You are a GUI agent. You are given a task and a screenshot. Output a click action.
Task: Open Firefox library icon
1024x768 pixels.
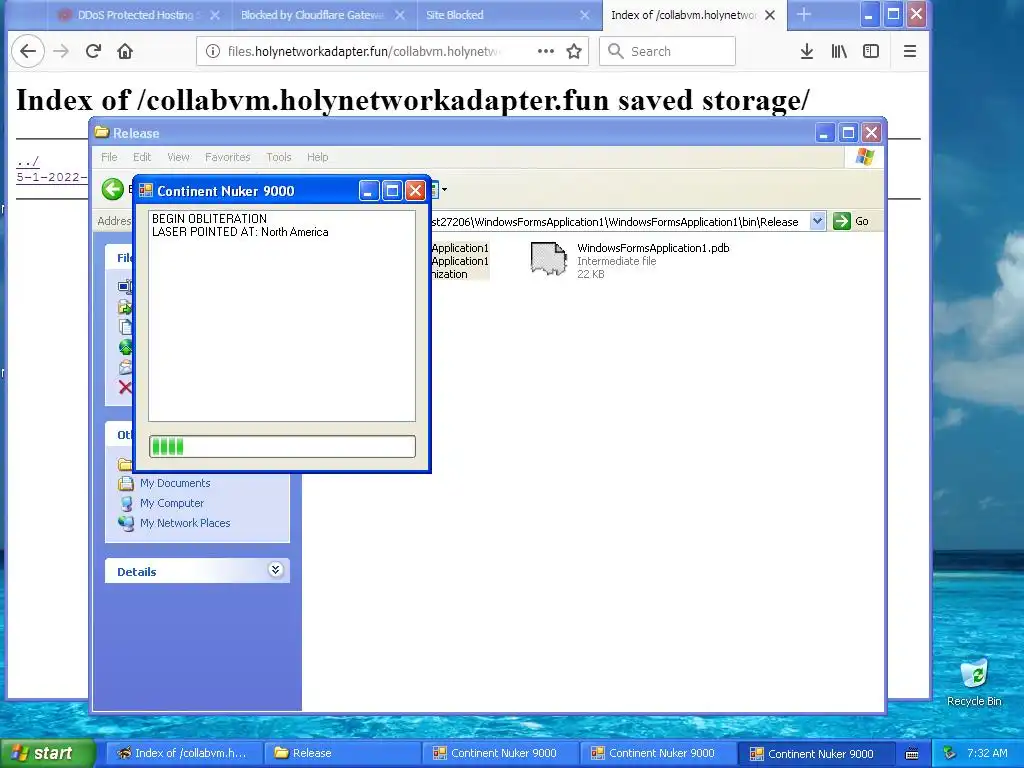click(x=839, y=51)
